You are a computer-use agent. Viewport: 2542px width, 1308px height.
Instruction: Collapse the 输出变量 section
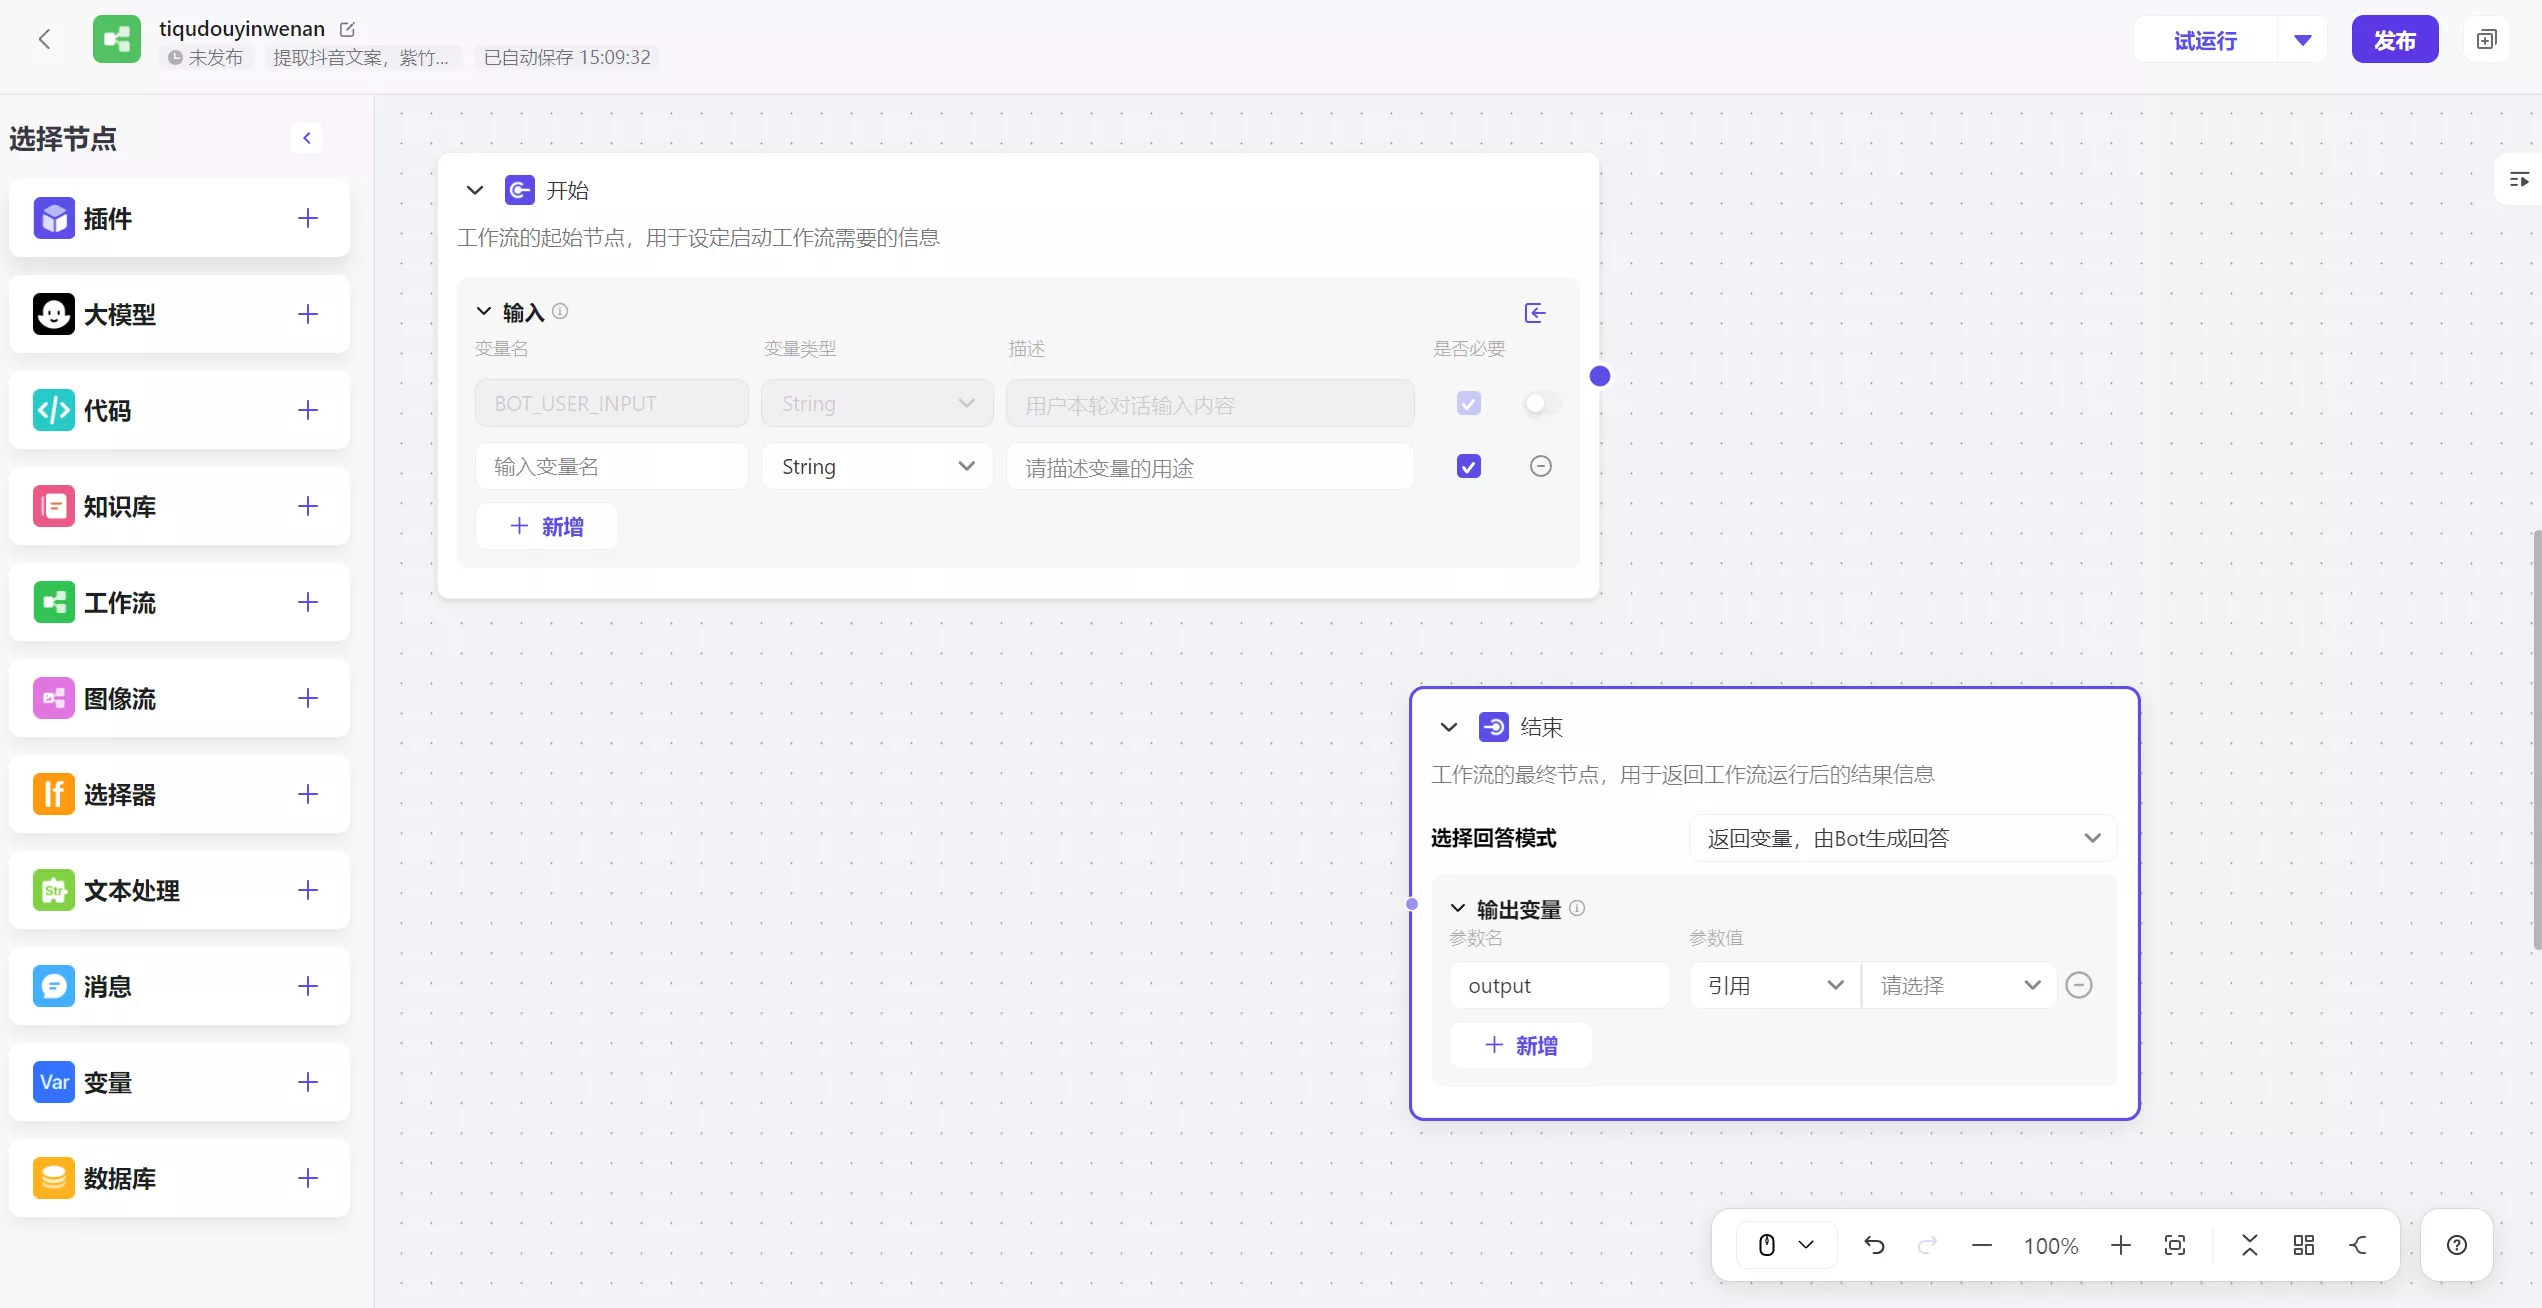1458,908
